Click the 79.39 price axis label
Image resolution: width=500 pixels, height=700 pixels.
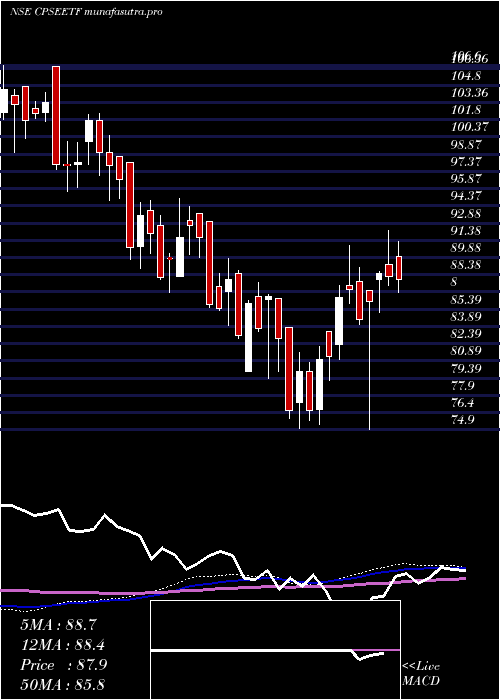click(x=466, y=368)
